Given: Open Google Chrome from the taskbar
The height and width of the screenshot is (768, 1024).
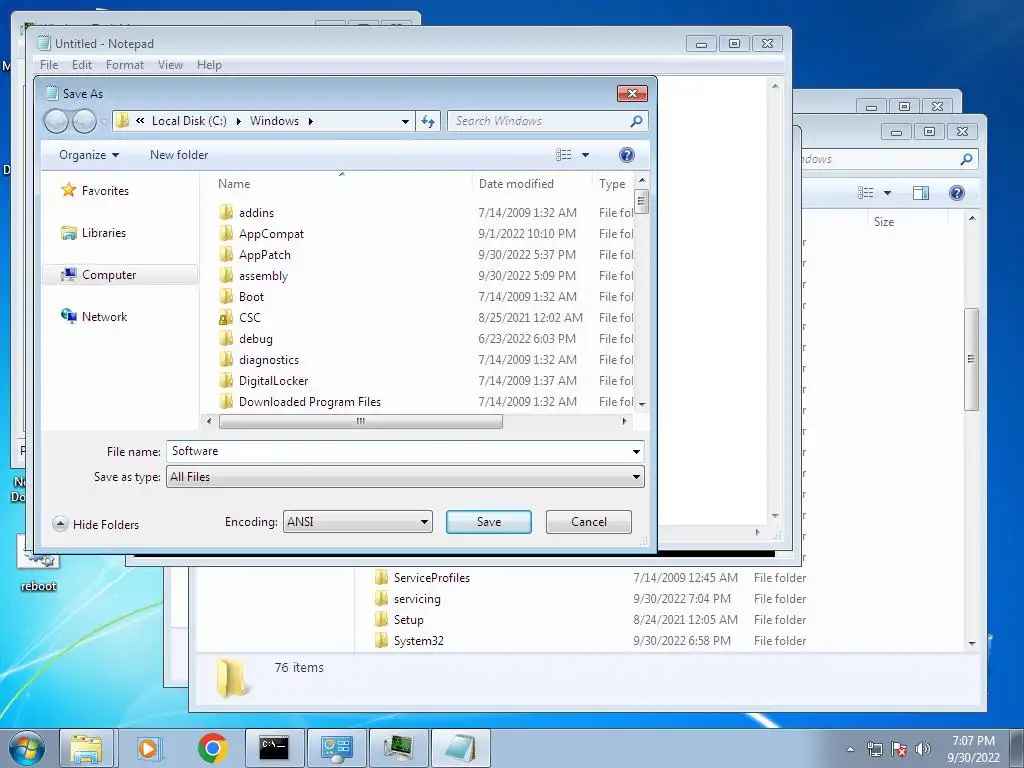Looking at the screenshot, I should (212, 748).
